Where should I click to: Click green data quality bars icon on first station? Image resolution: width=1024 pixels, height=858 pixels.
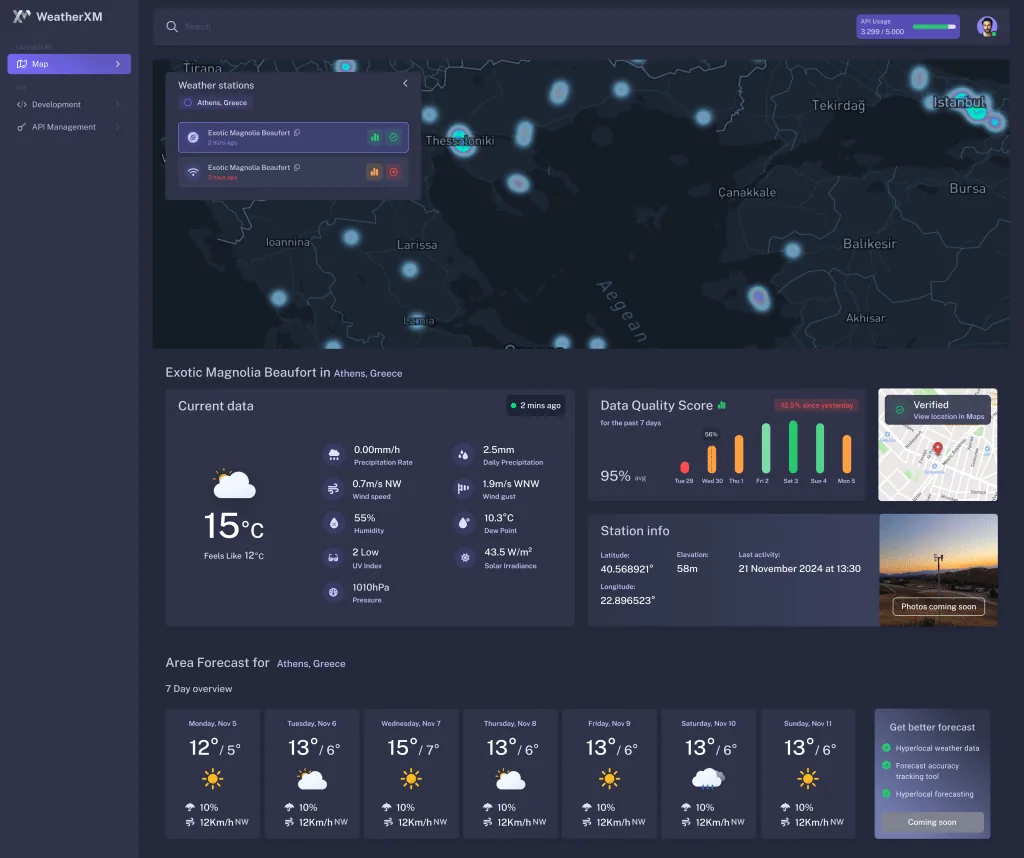click(x=374, y=137)
